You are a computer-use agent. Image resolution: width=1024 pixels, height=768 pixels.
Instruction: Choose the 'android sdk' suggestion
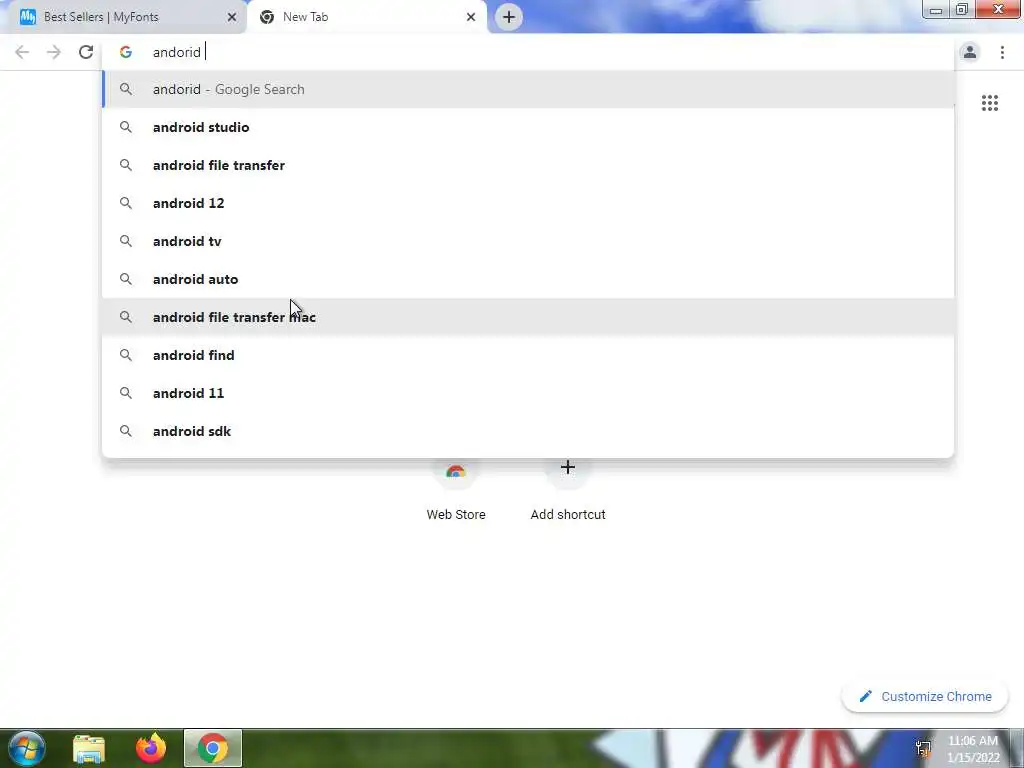[x=528, y=431]
